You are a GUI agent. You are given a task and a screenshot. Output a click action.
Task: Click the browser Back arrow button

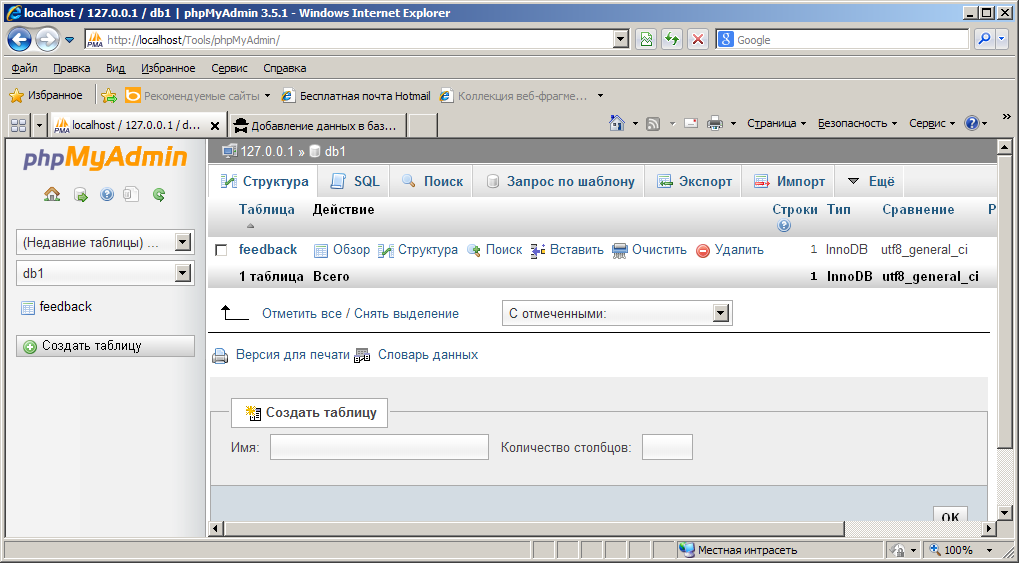click(19, 40)
